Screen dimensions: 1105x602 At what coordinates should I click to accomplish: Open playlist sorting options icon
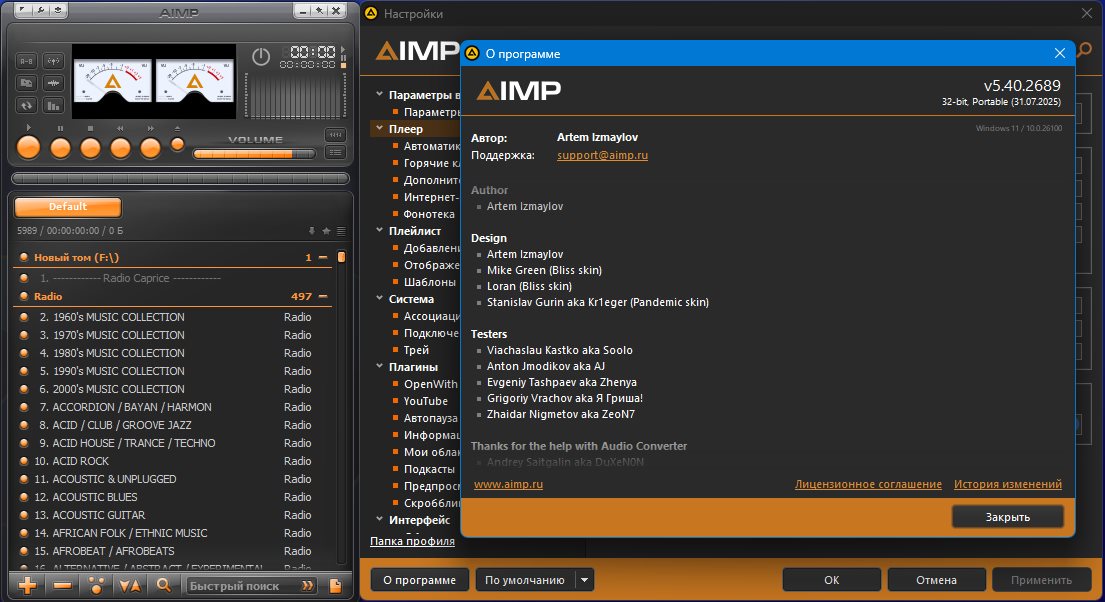(130, 585)
